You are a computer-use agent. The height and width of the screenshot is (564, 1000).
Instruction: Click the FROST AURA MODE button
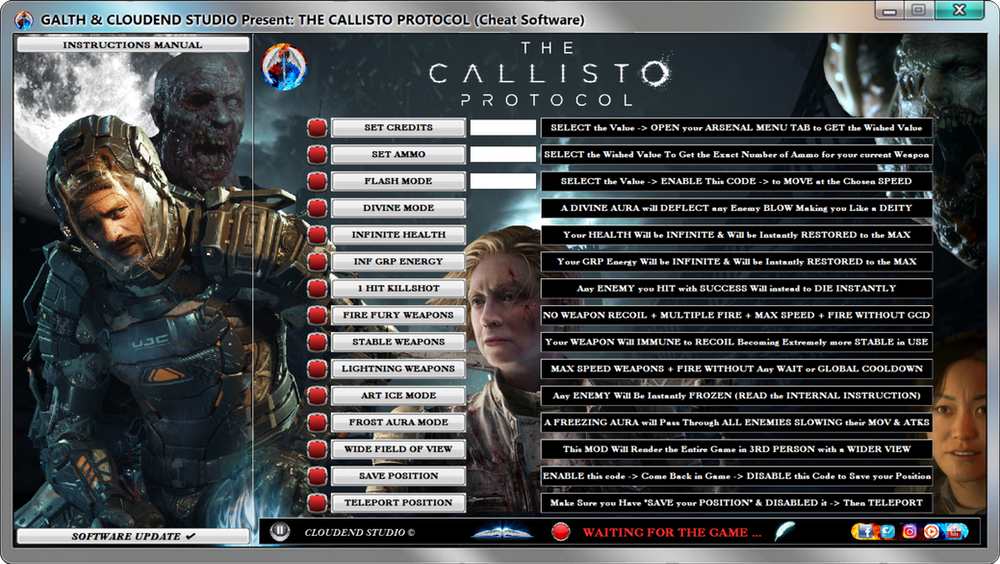[x=399, y=422]
